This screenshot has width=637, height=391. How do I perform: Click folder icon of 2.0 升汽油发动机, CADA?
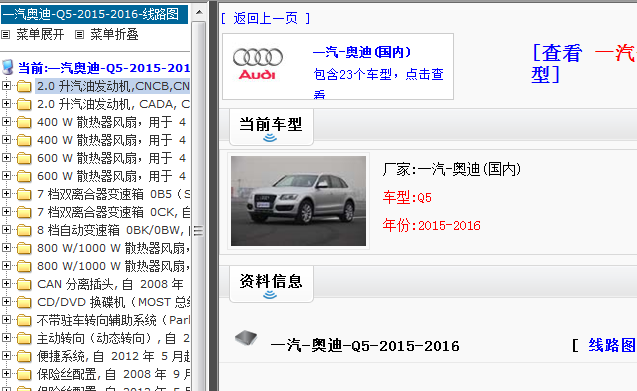(x=24, y=104)
